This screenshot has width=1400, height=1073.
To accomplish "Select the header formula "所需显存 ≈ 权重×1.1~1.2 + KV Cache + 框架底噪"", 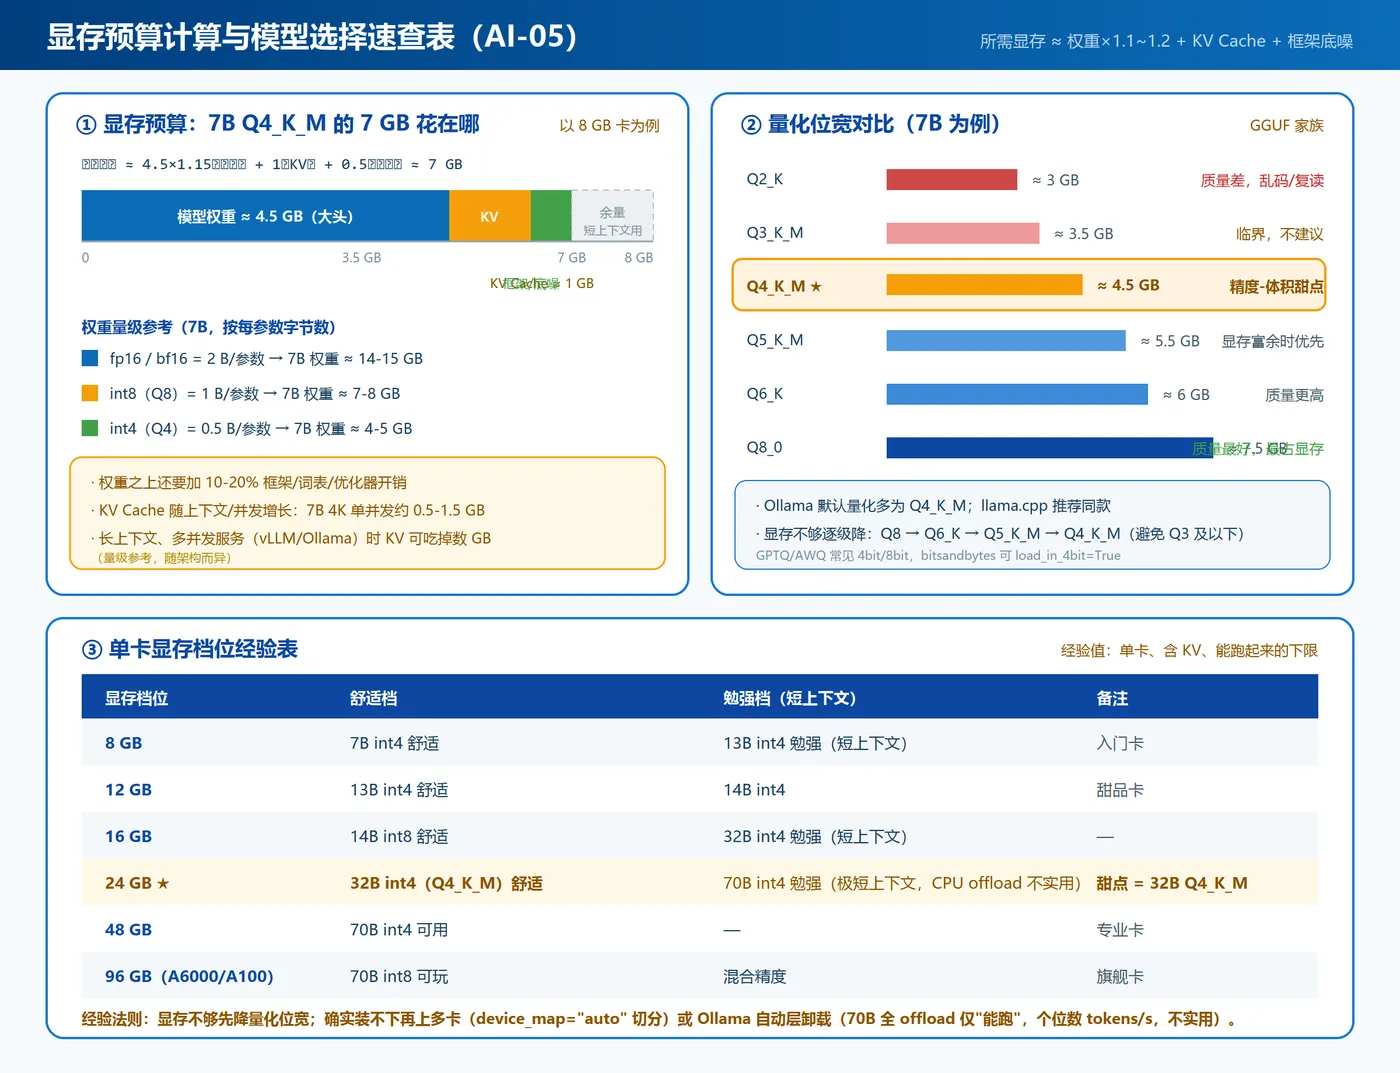I will (1166, 41).
